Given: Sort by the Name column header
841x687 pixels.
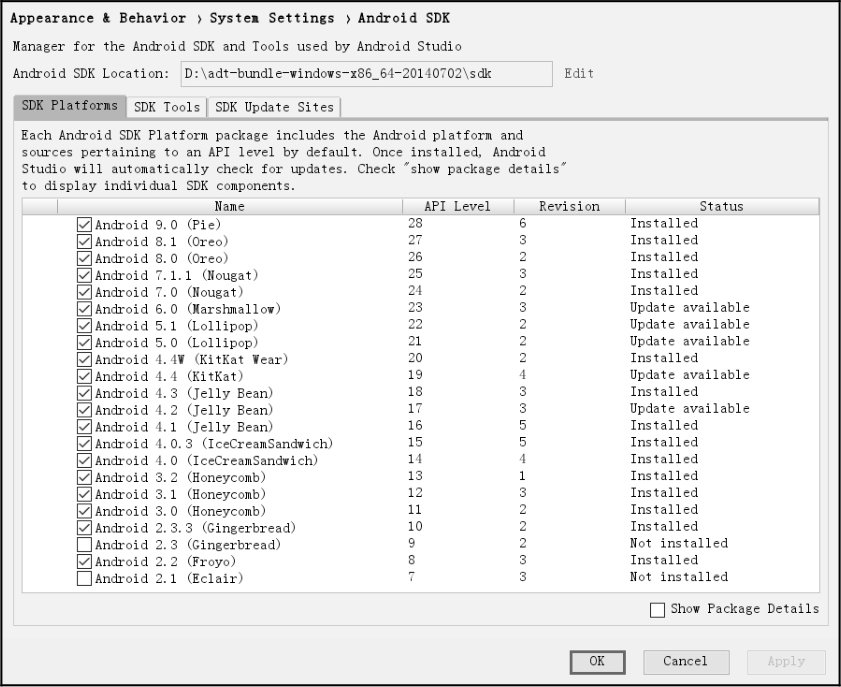Looking at the screenshot, I should click(x=229, y=207).
